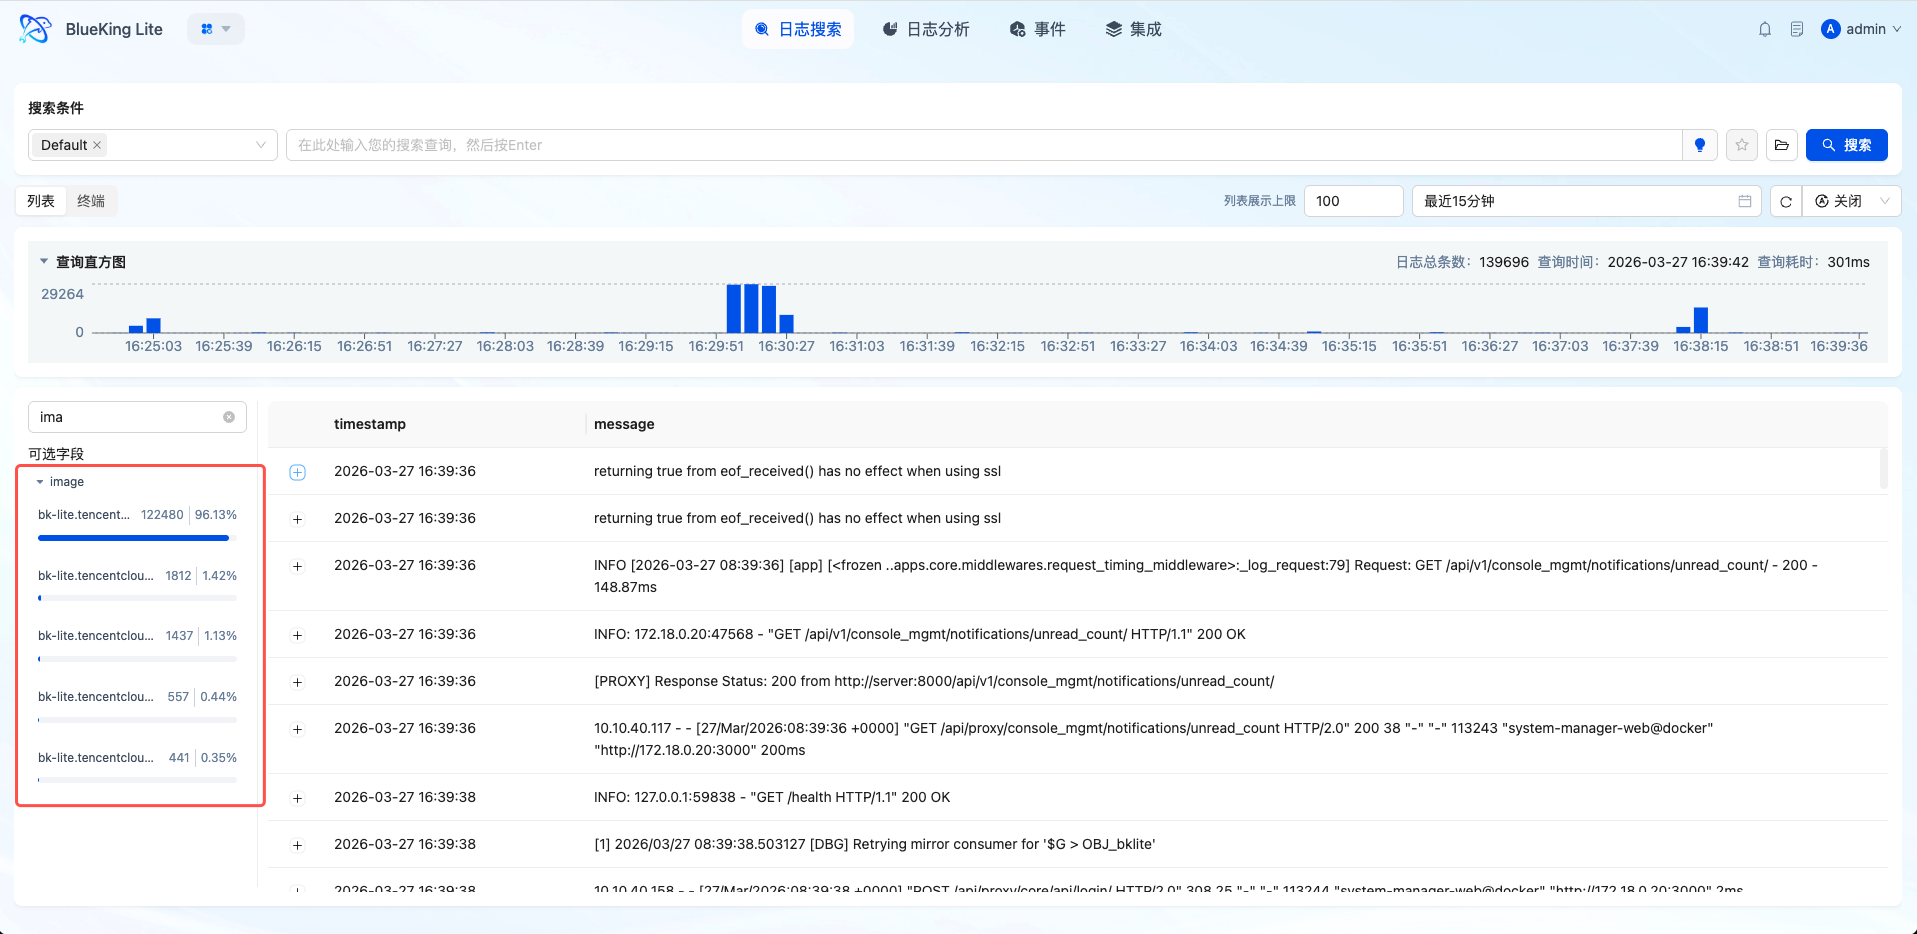
Task: Click the field filter input containing ima
Action: (x=137, y=417)
